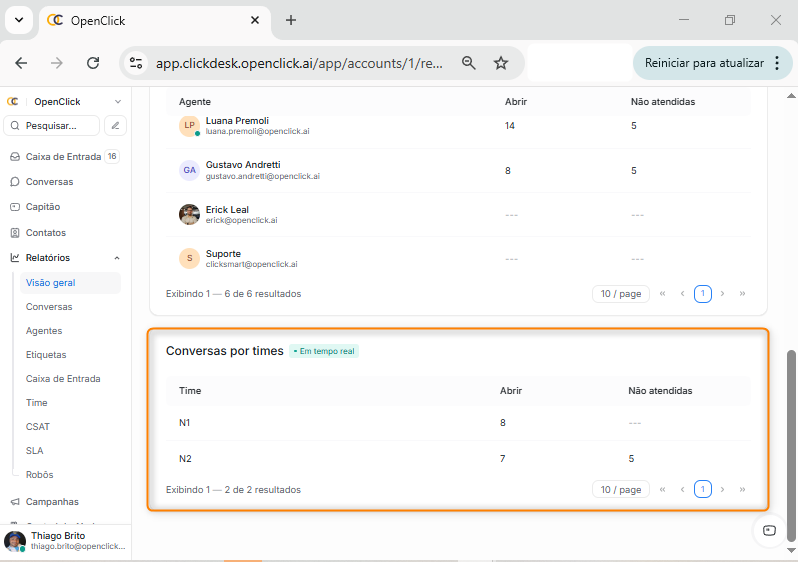Bookmark this page with the star icon
The image size is (798, 562).
click(501, 63)
